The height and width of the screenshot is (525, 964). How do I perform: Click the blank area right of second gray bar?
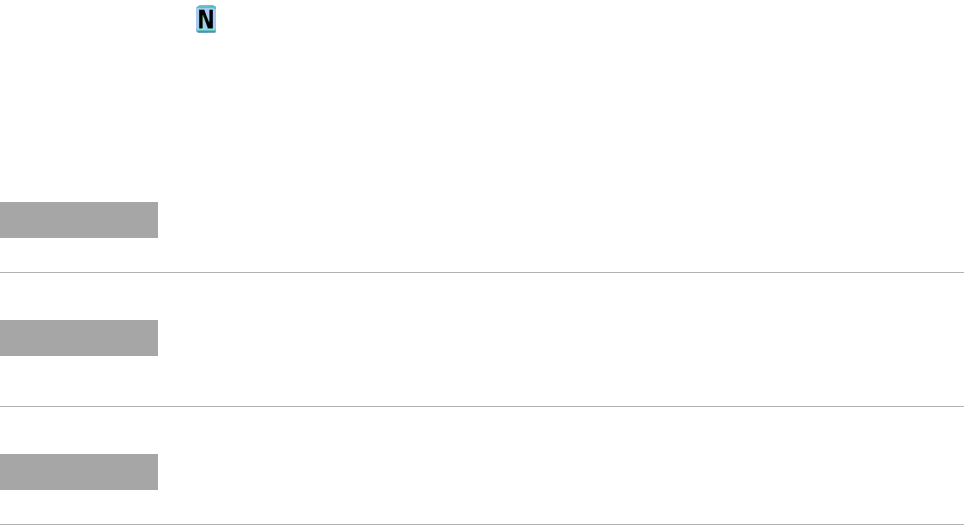pos(561,339)
